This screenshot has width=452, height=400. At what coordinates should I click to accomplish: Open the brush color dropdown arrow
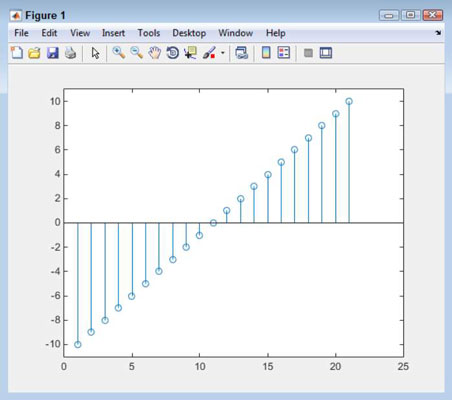[222, 53]
